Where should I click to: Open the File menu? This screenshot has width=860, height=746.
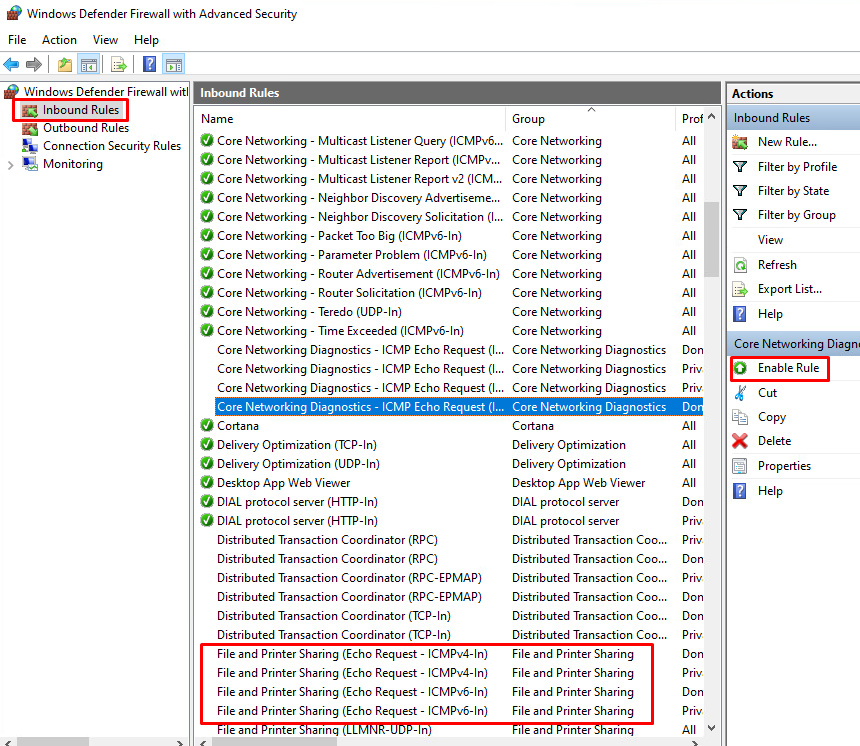pos(17,40)
